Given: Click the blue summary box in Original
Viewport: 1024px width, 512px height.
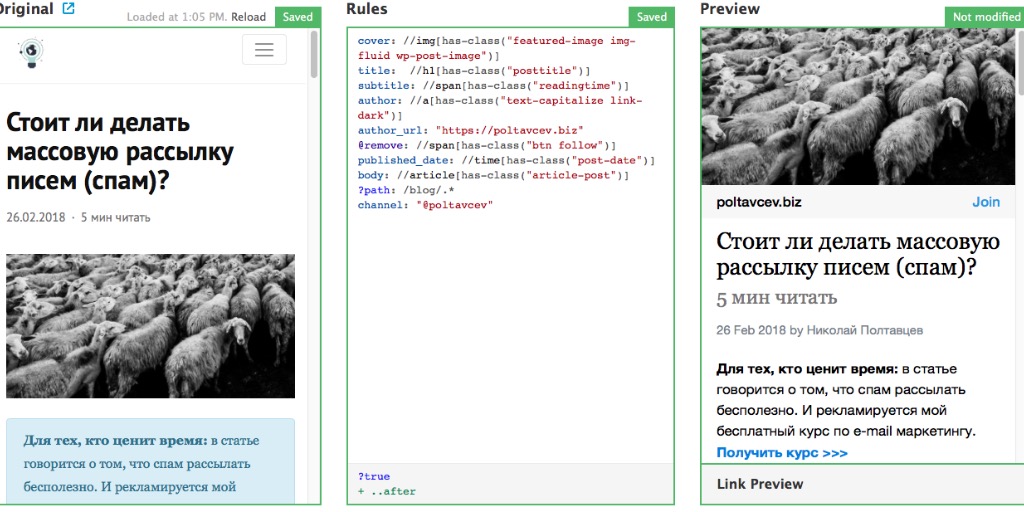Looking at the screenshot, I should pyautogui.click(x=150, y=461).
